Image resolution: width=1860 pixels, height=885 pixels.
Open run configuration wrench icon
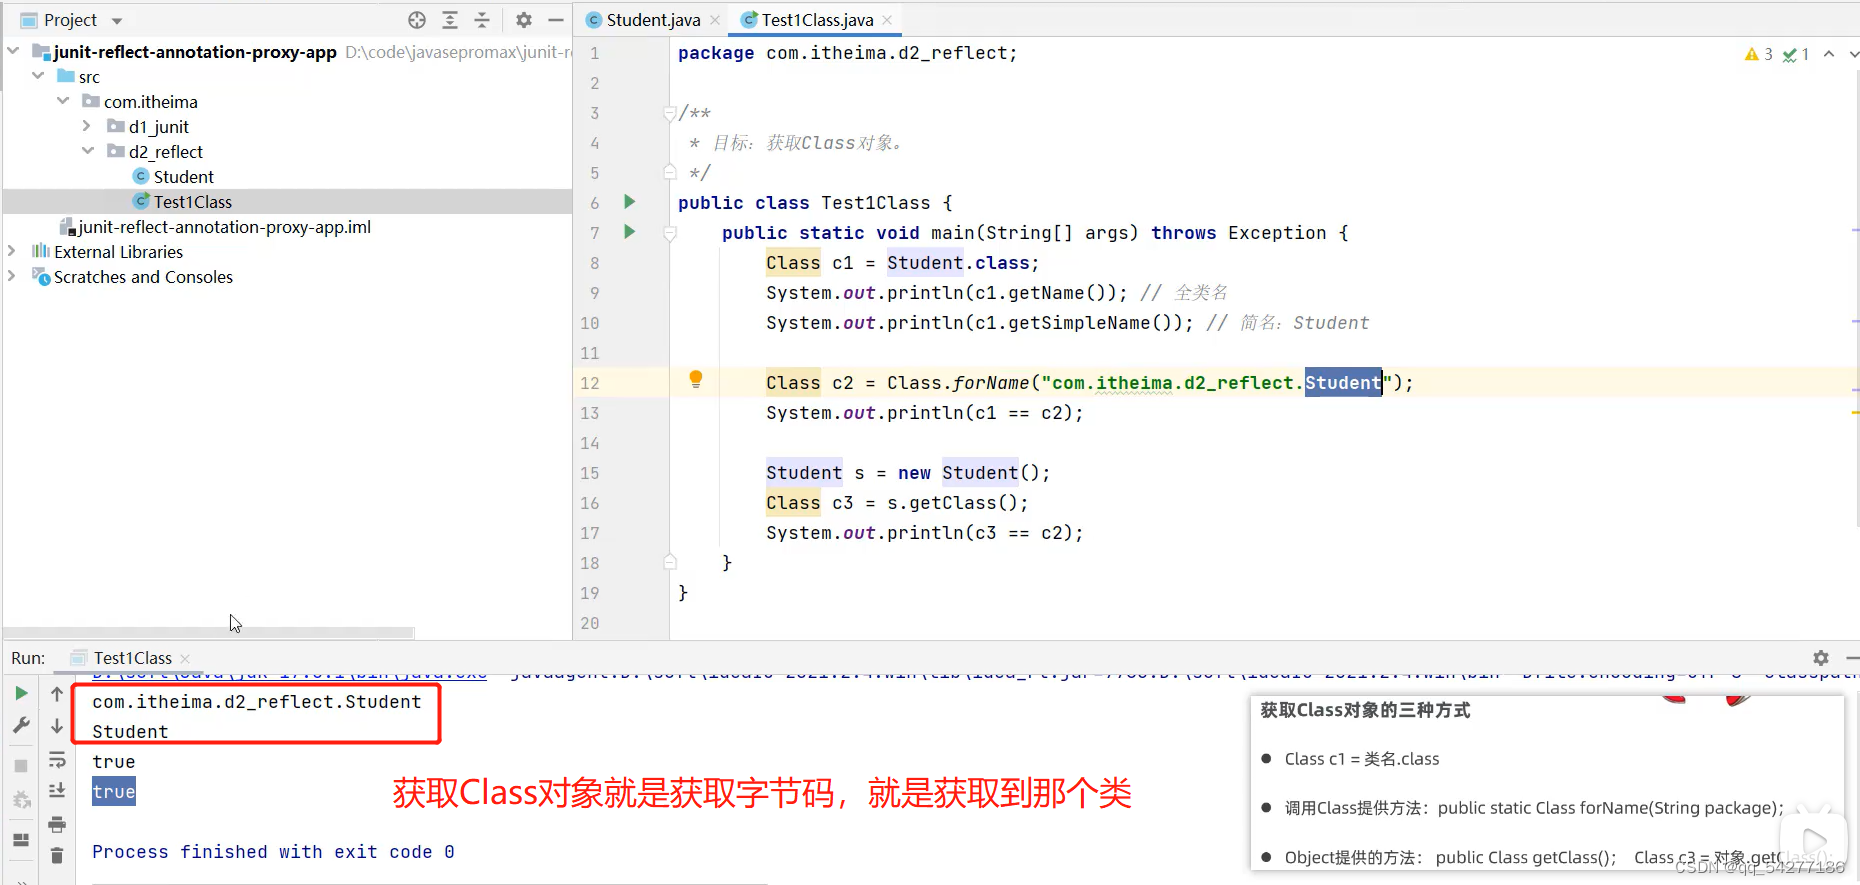click(x=21, y=726)
